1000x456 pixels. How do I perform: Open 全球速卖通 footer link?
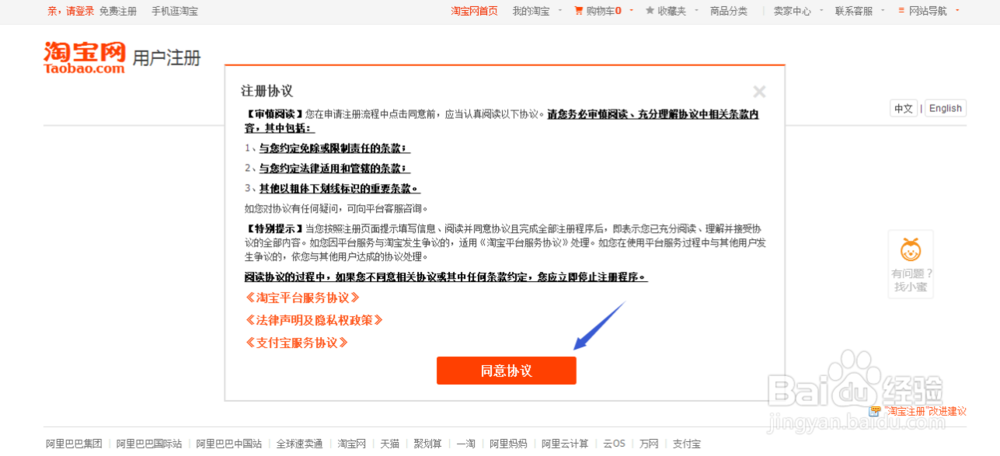(300, 443)
